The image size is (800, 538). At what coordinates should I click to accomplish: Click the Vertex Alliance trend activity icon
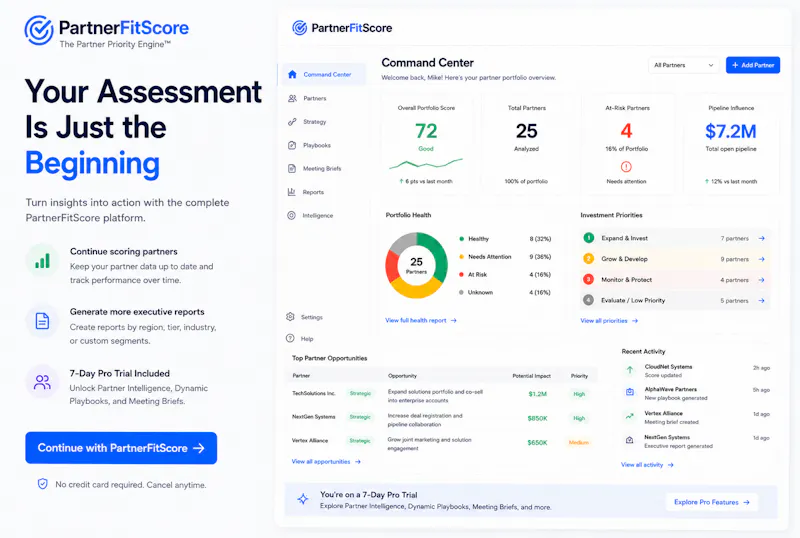630,416
